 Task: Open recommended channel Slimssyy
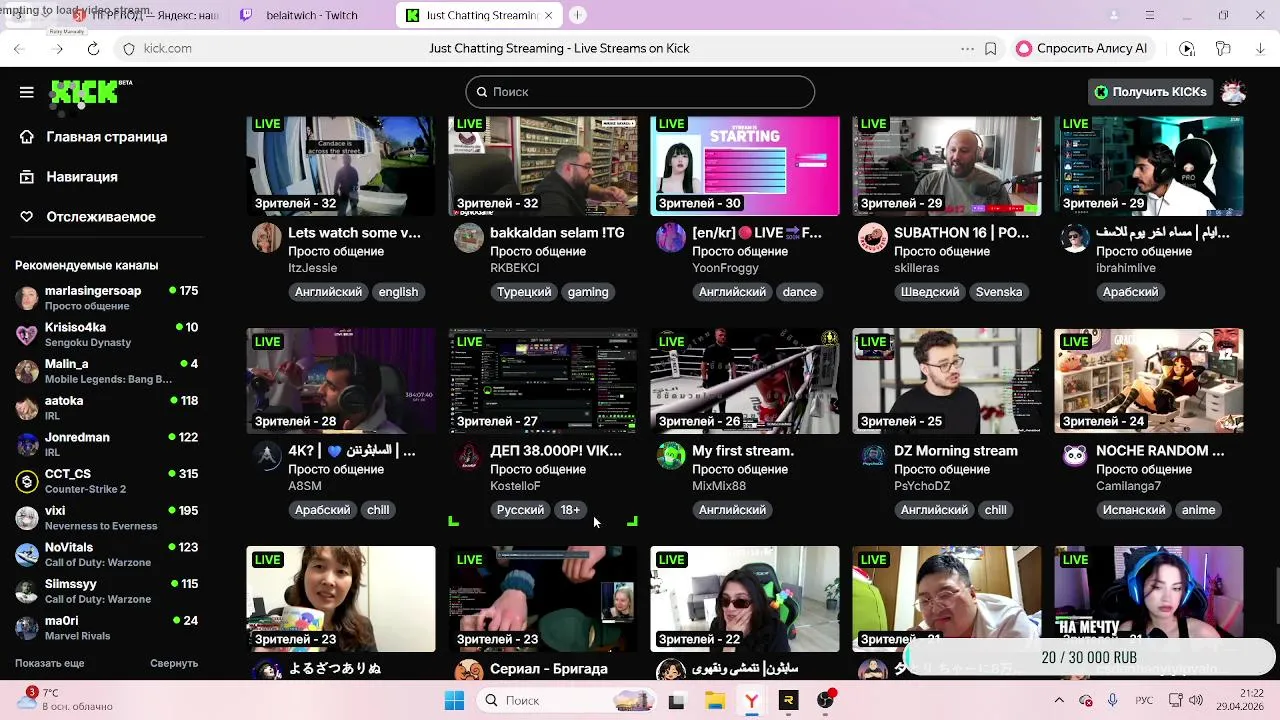(x=106, y=591)
